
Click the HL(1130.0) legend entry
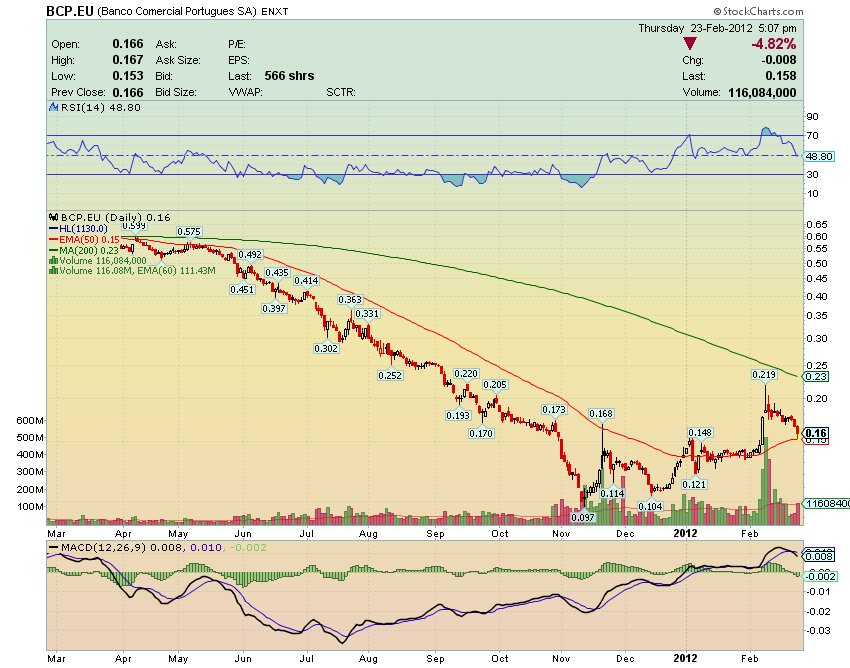pyautogui.click(x=79, y=229)
